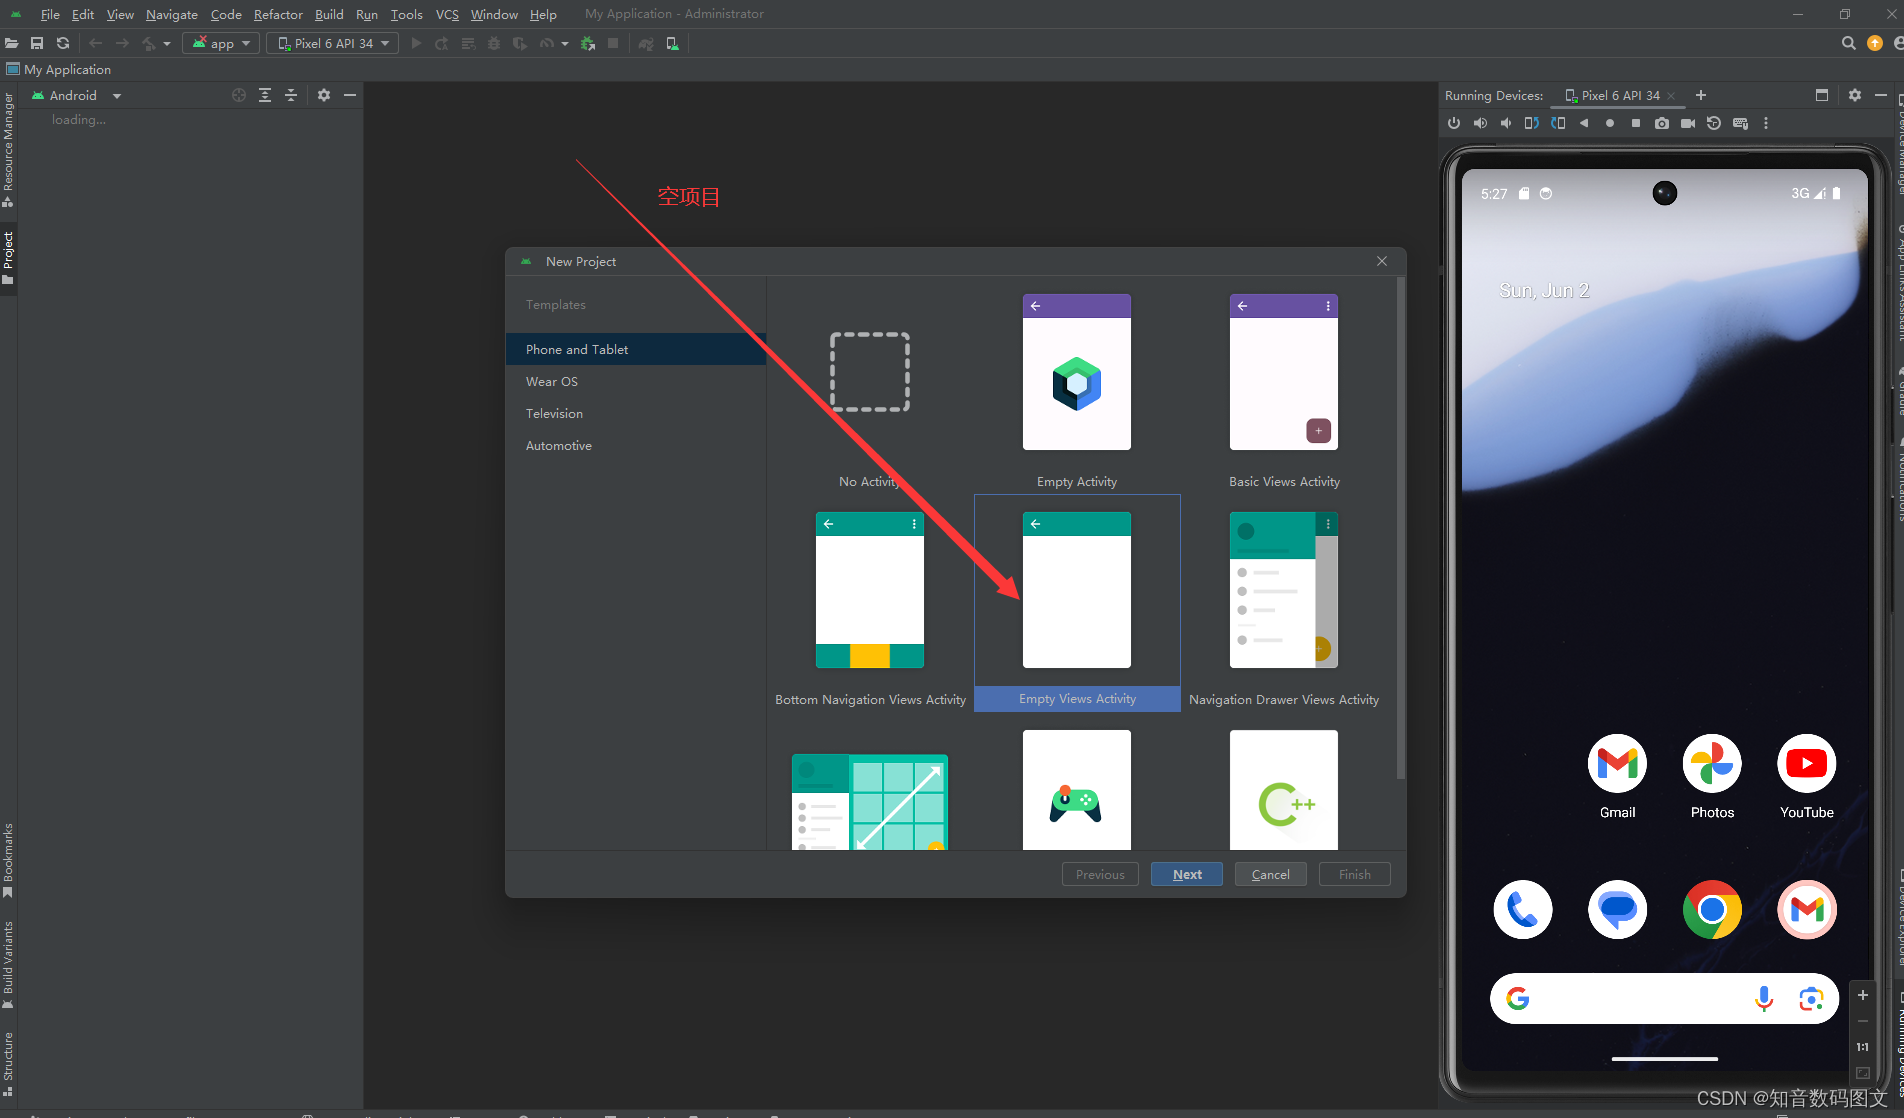Start screen recording on the emulator
This screenshot has width=1904, height=1118.
click(1687, 123)
